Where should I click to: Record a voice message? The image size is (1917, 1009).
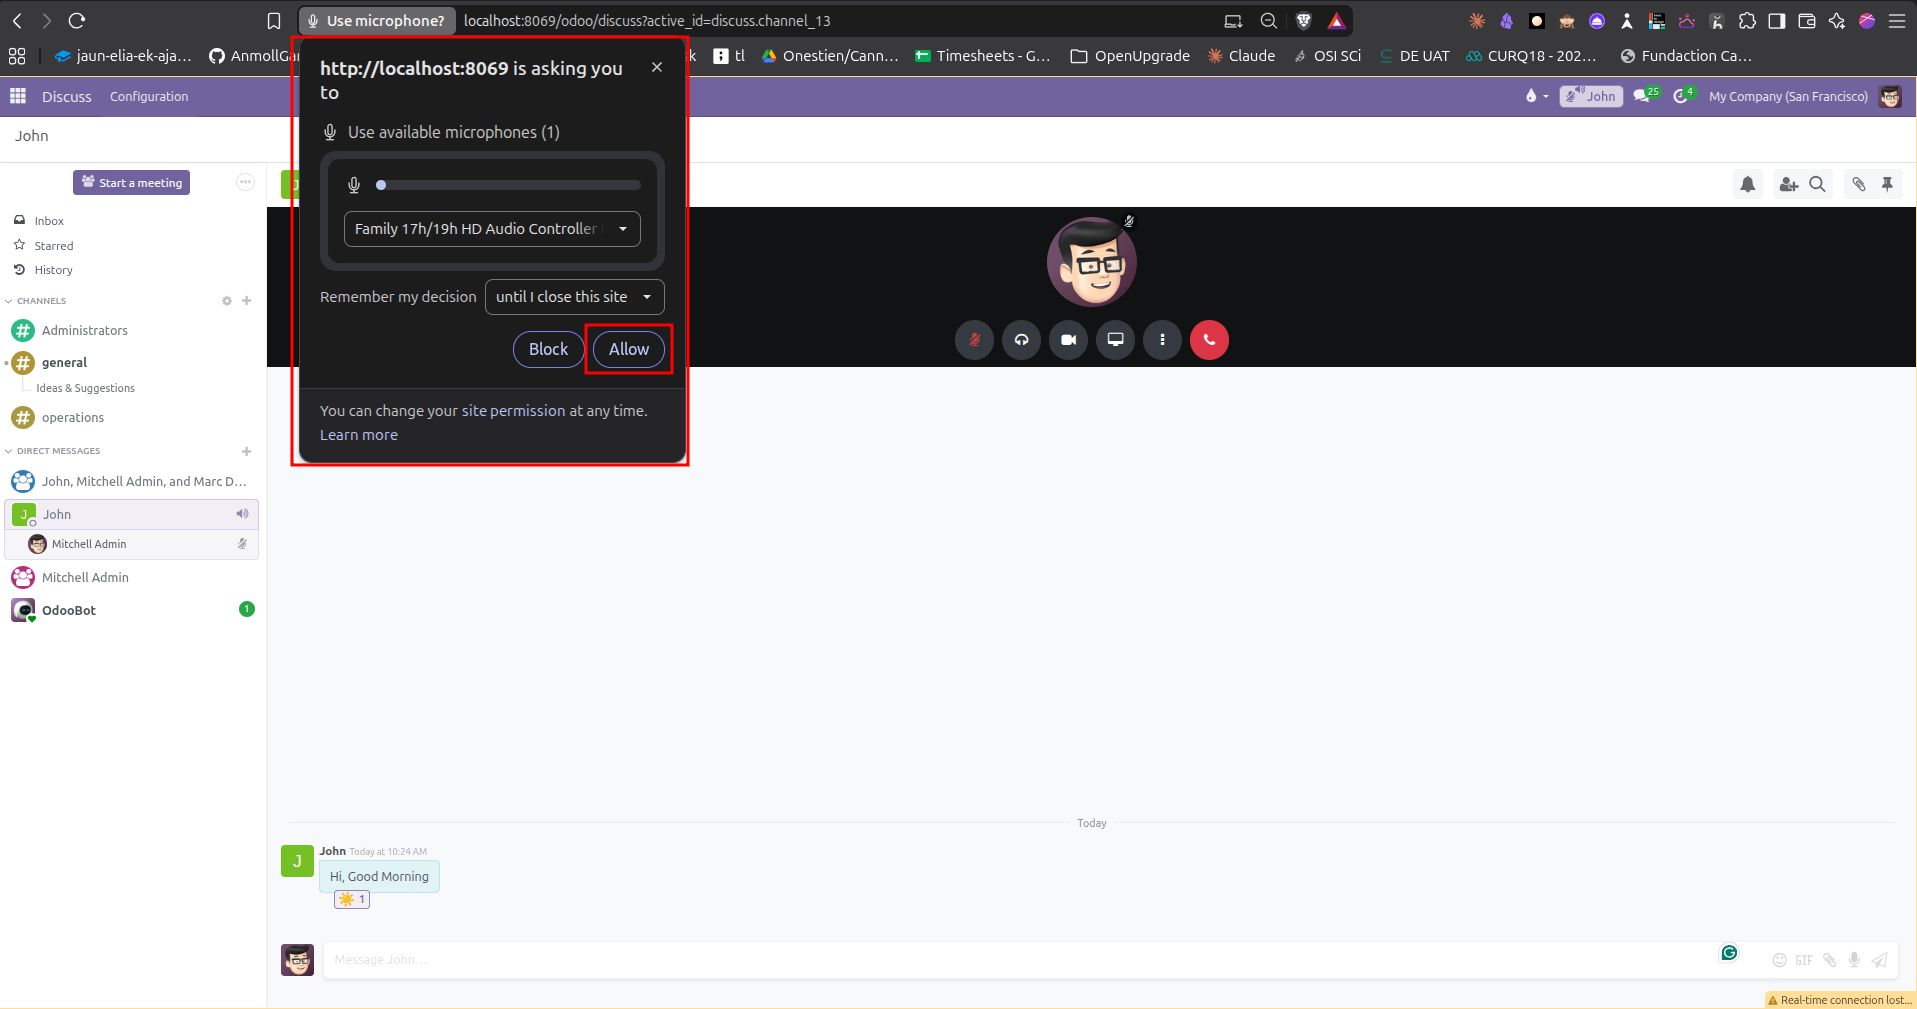click(1854, 960)
